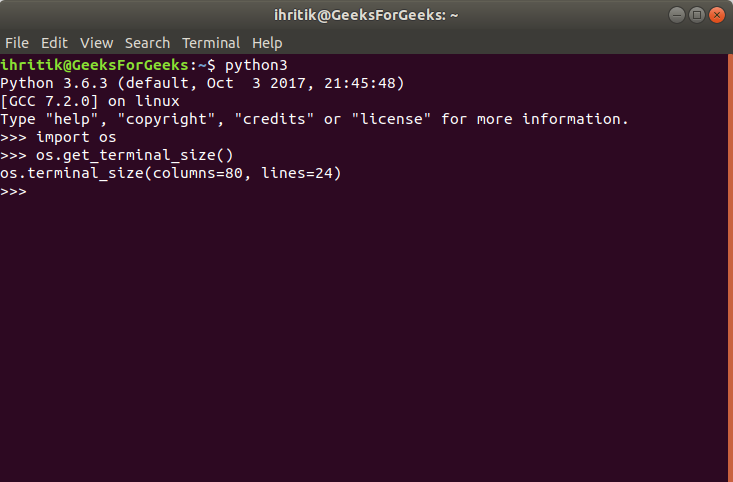Open the File menu
This screenshot has width=733, height=482.
tap(17, 43)
